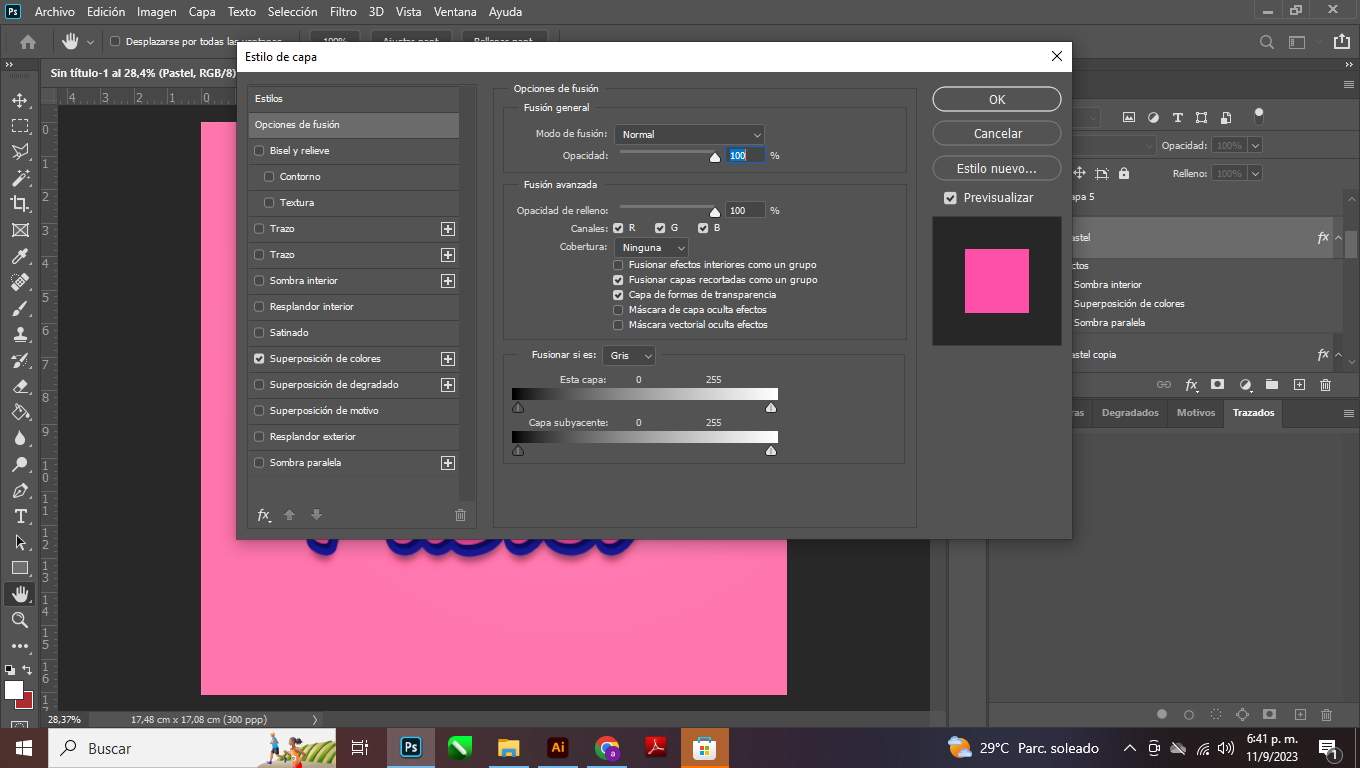Click the add layer mask icon in Layers
This screenshot has height=768, width=1360.
click(x=1217, y=384)
